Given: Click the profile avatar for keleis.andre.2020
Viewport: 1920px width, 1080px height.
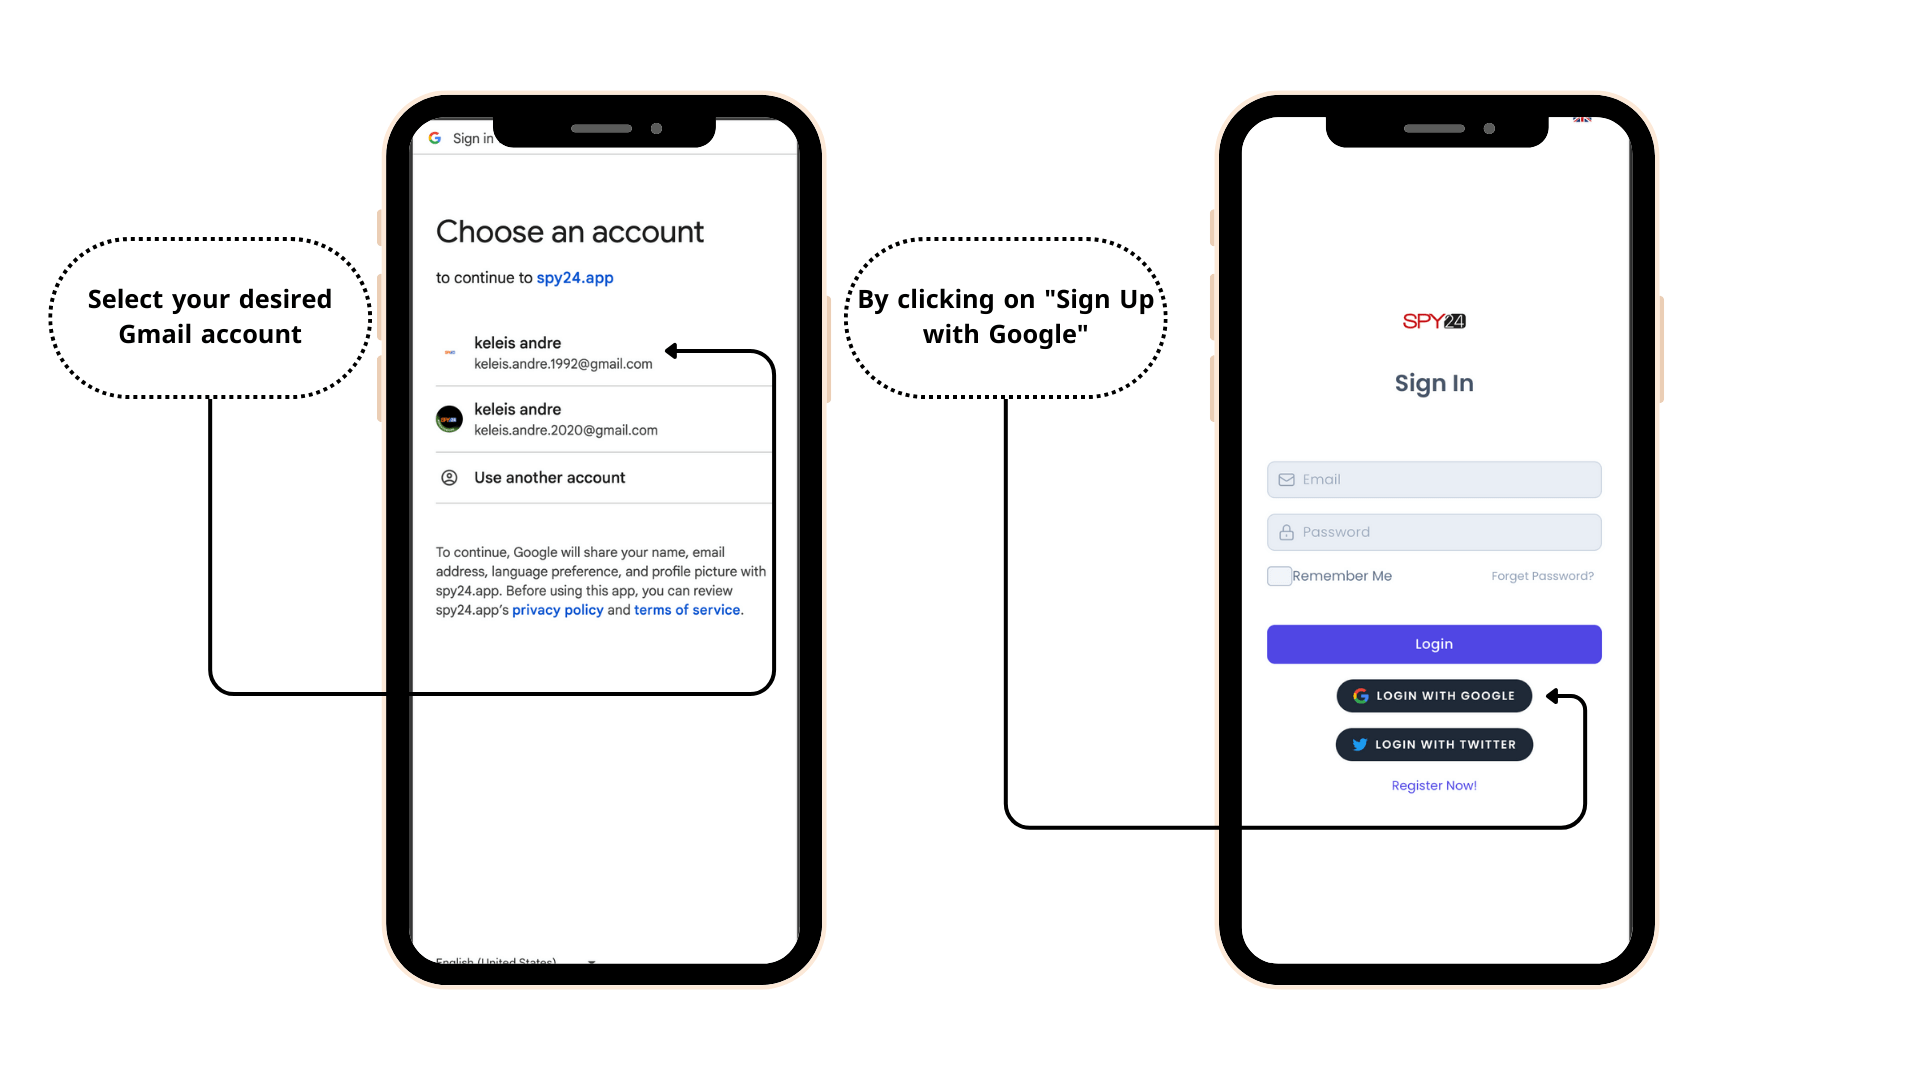Looking at the screenshot, I should pos(451,418).
